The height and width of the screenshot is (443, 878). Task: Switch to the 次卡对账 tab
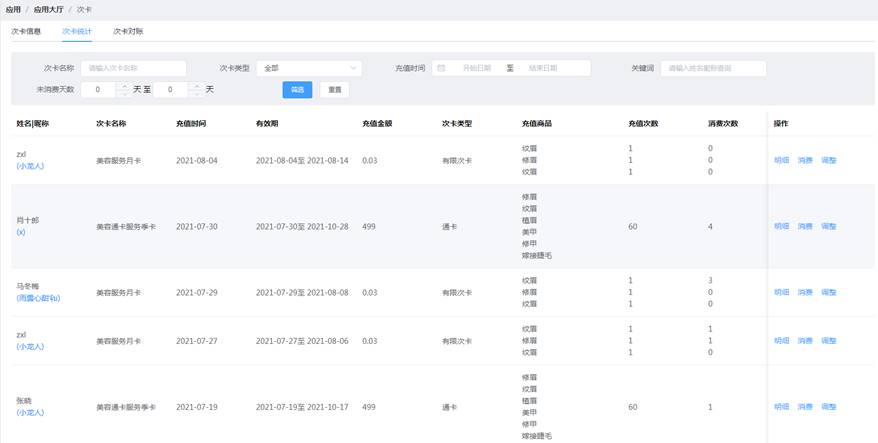coord(128,31)
